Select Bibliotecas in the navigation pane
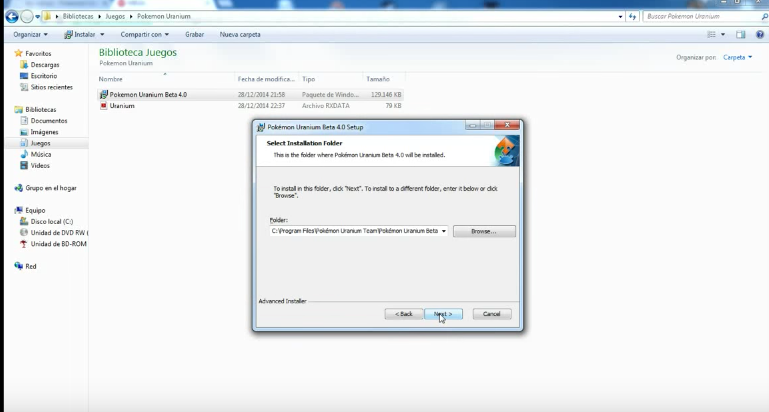The height and width of the screenshot is (412, 769). 35,109
